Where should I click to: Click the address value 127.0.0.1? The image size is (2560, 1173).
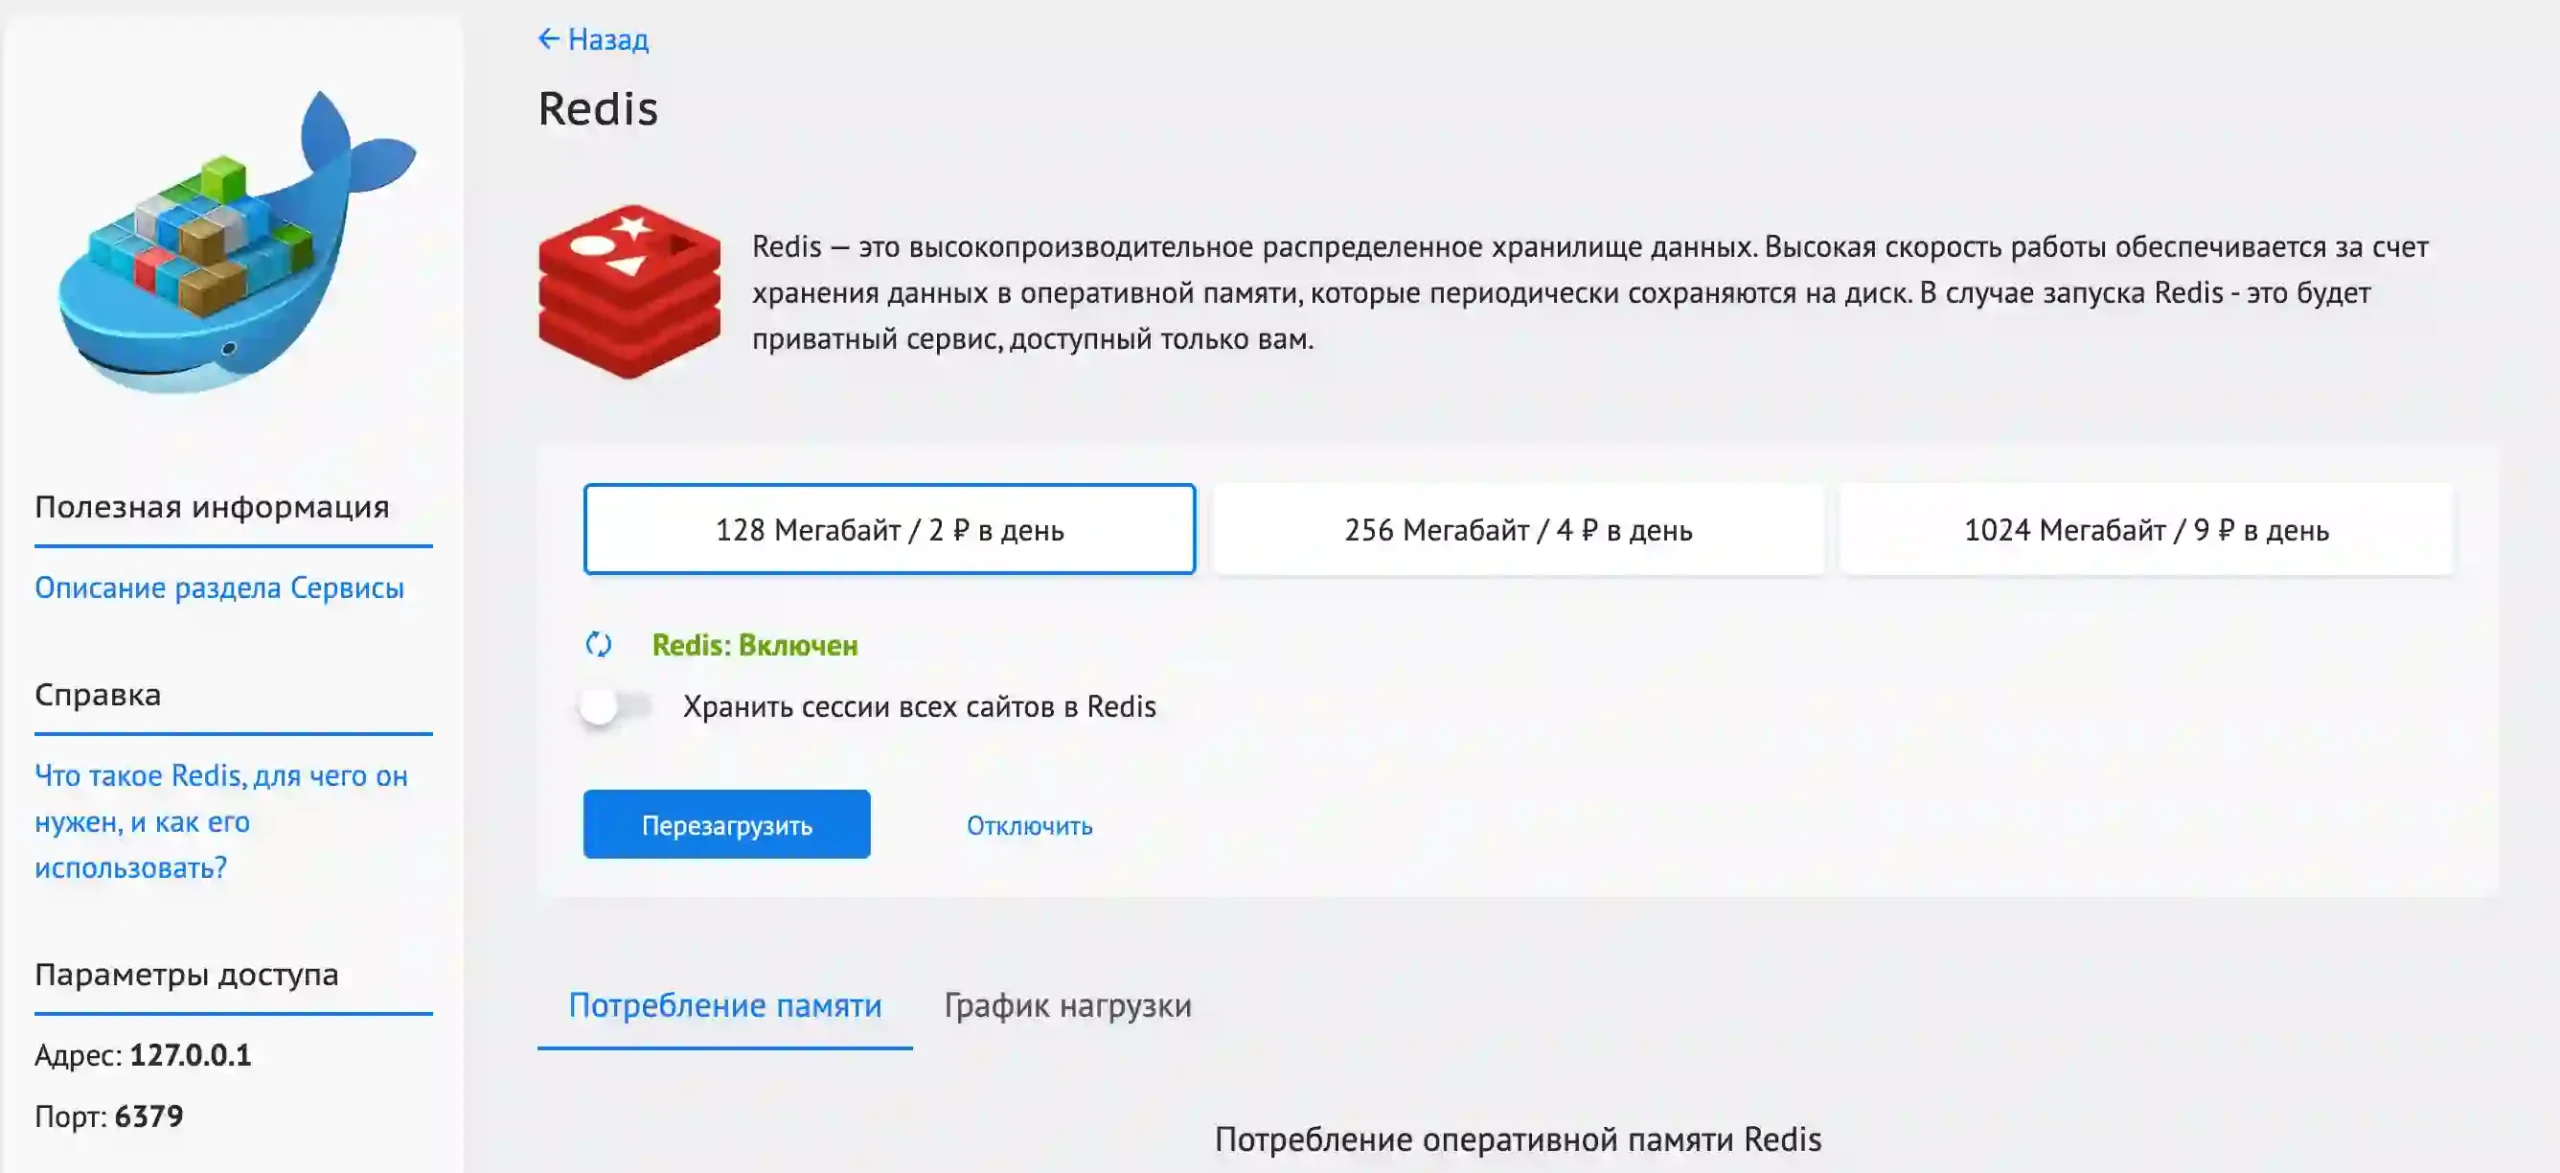(x=190, y=1054)
